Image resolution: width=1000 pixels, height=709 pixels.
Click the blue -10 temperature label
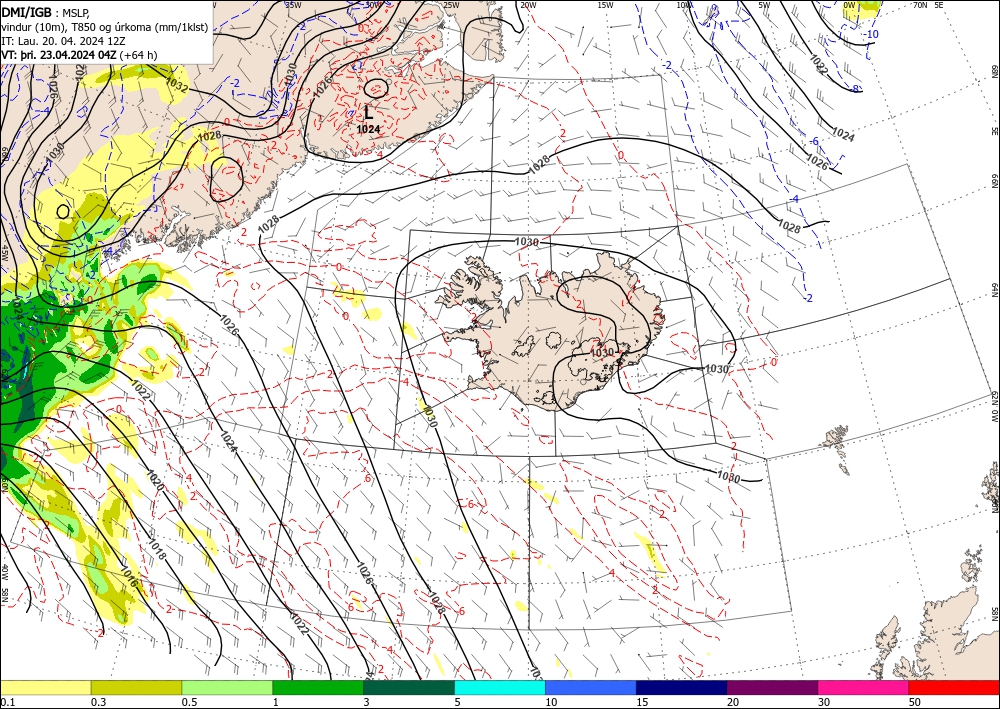871,34
